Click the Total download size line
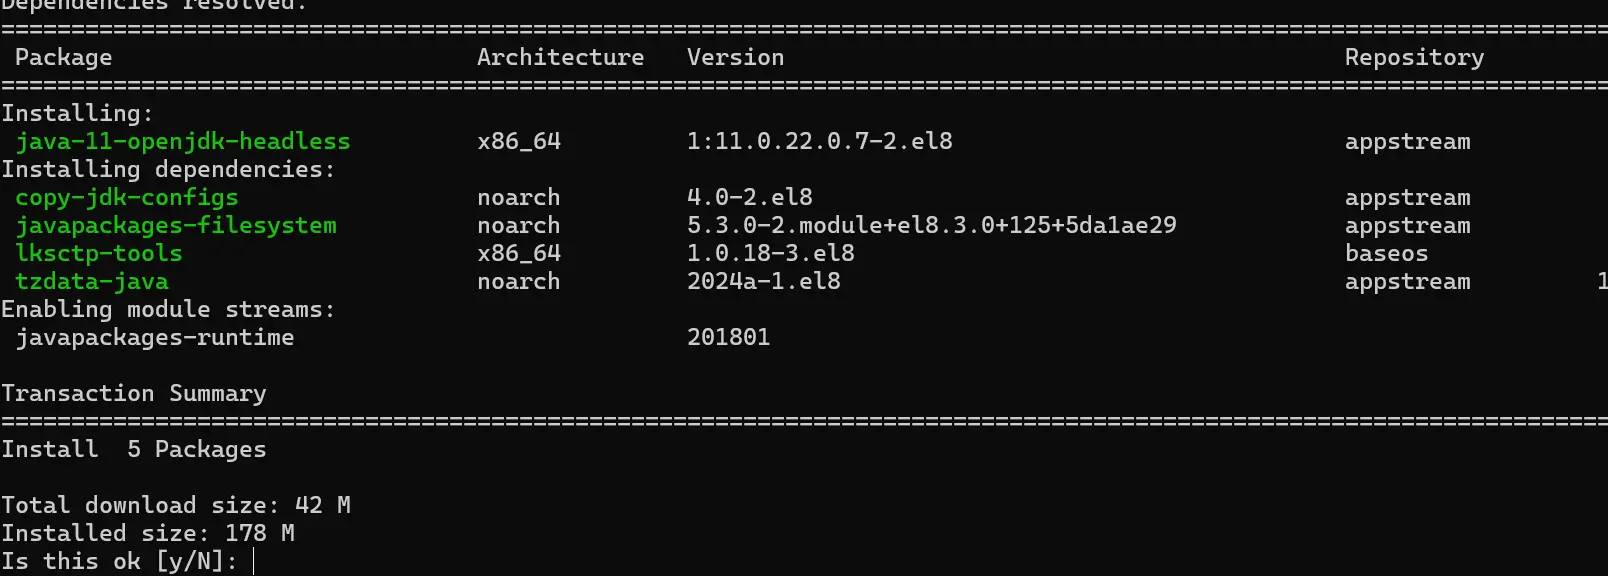The width and height of the screenshot is (1608, 576). coord(176,506)
